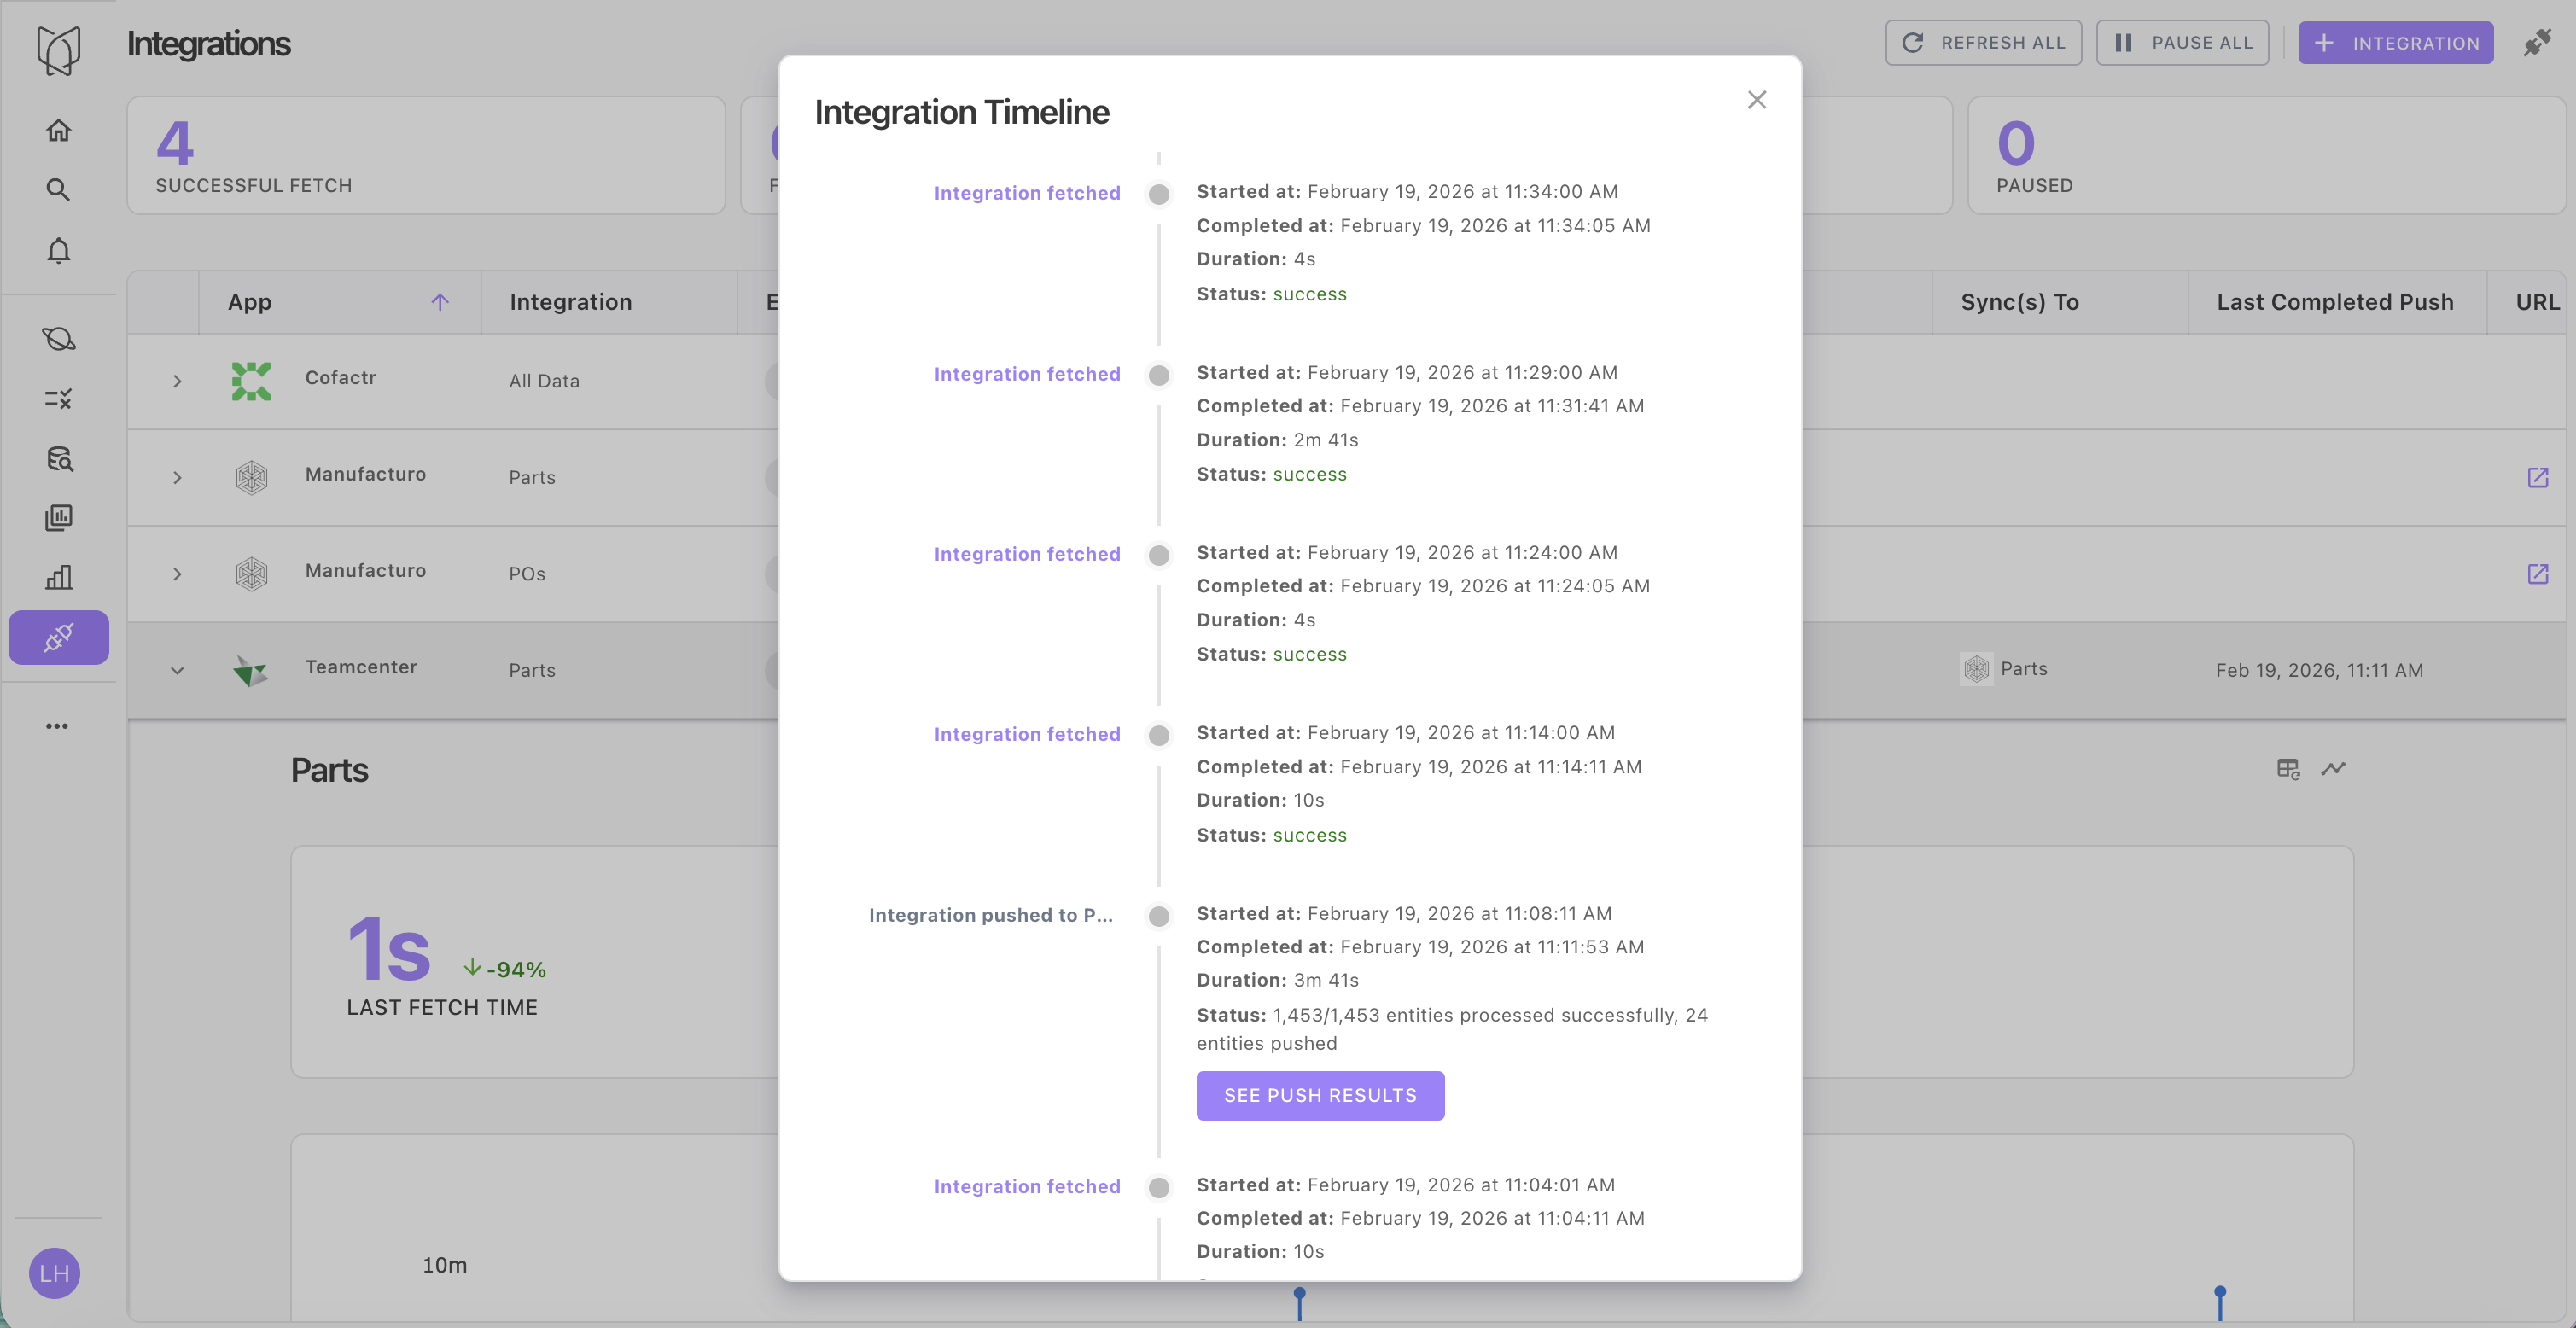This screenshot has width=2576, height=1328.
Task: Open the LH user avatar menu
Action: coord(54,1273)
